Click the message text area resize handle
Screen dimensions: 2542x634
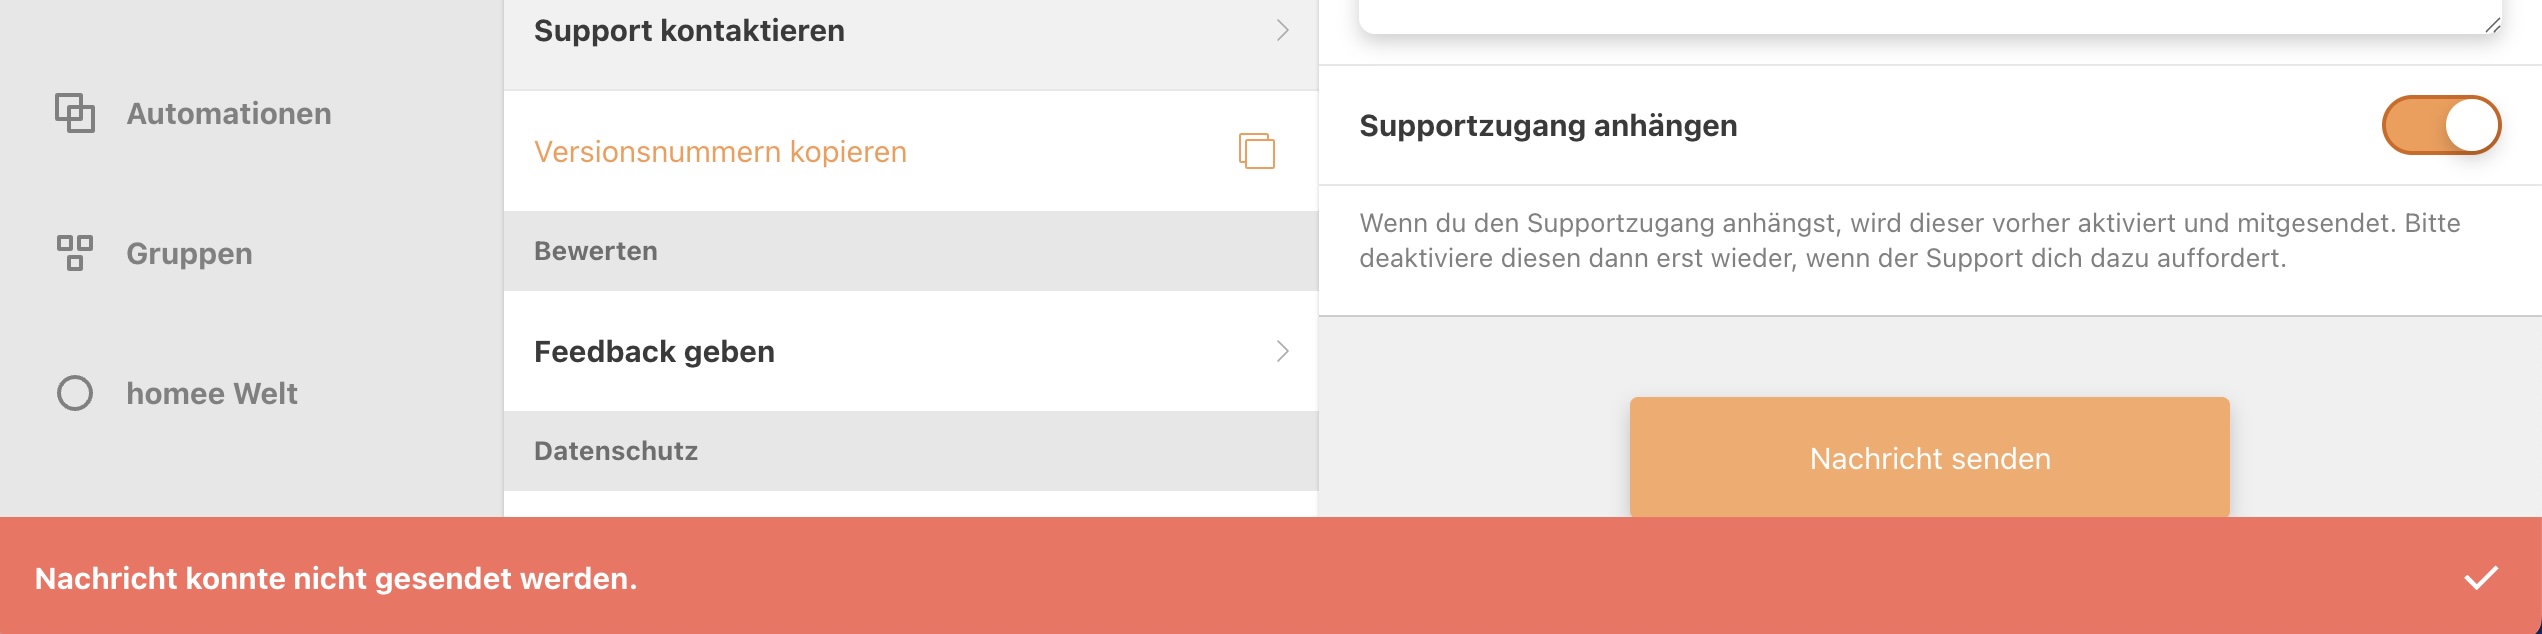[x=2492, y=26]
